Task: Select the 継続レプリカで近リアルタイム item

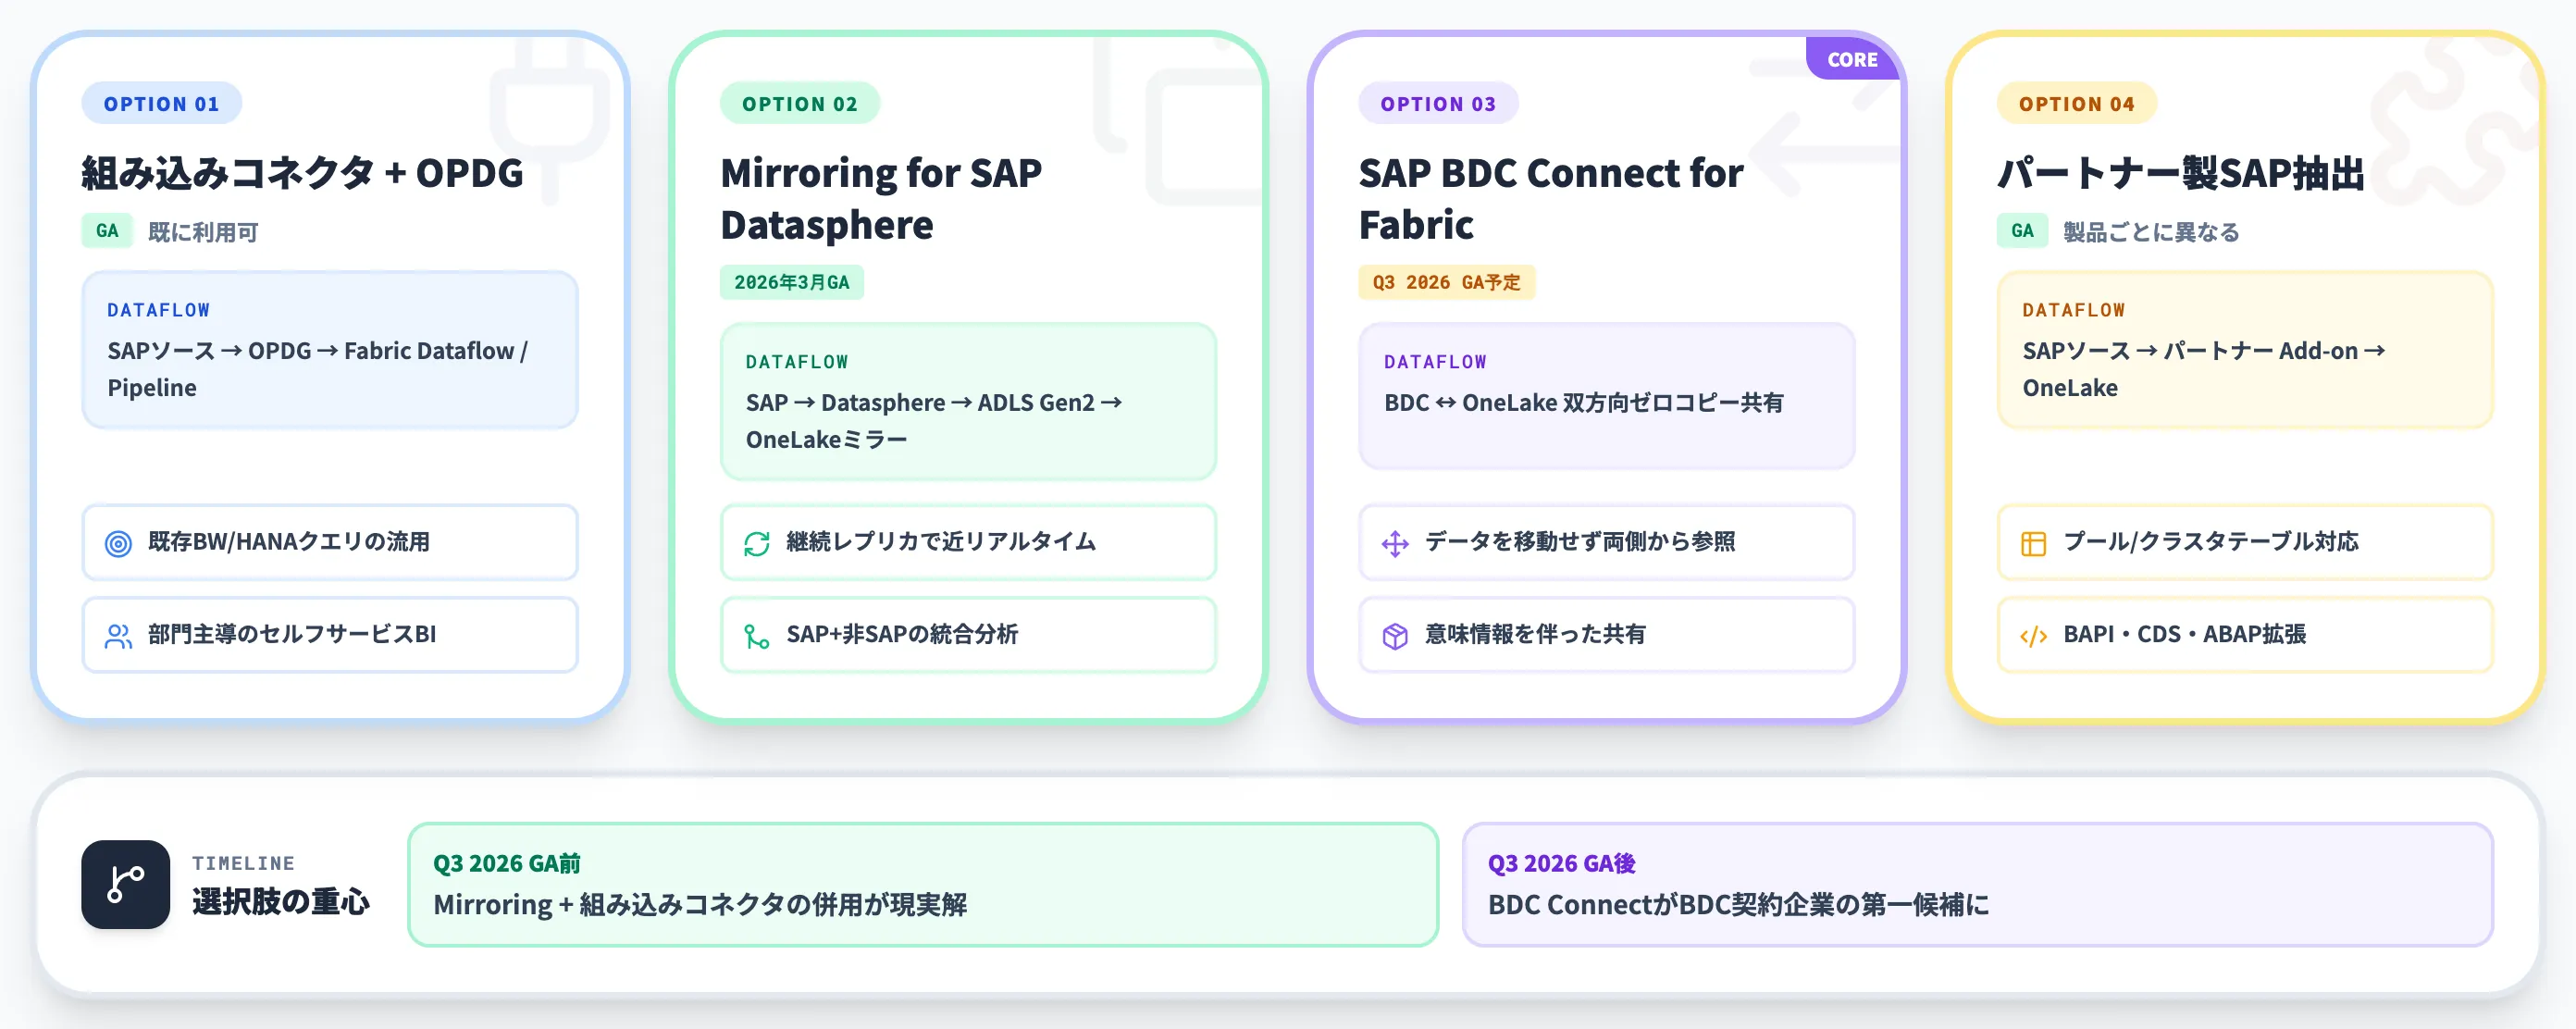Action: tap(968, 542)
